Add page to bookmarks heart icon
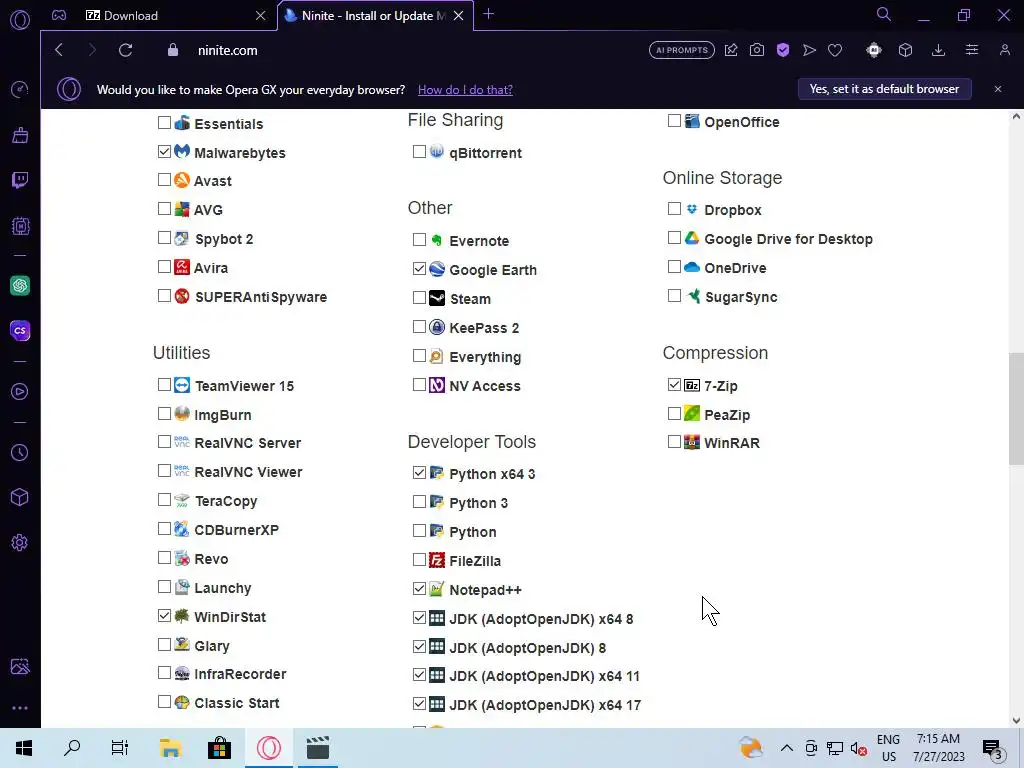 (x=835, y=50)
